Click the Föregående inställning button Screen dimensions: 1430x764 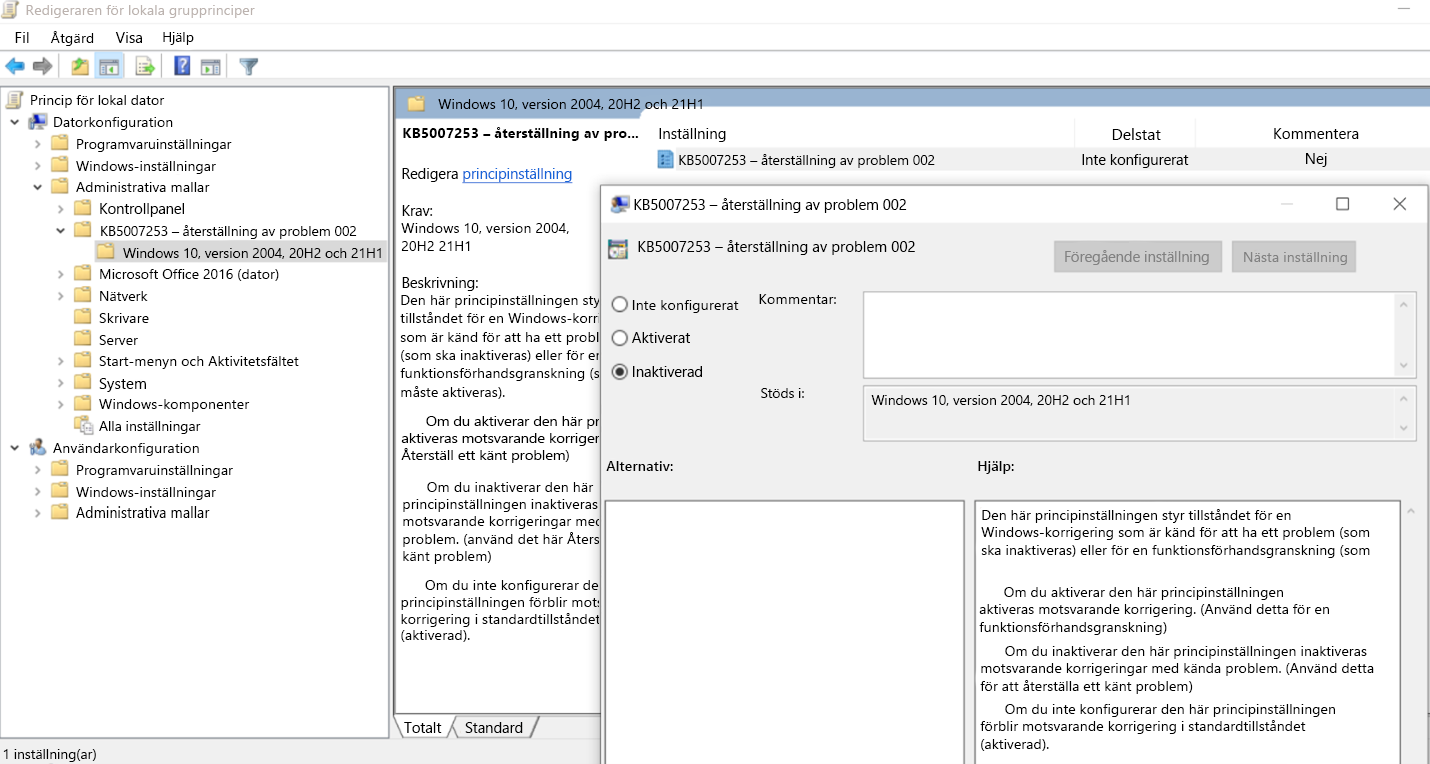pyautogui.click(x=1139, y=257)
